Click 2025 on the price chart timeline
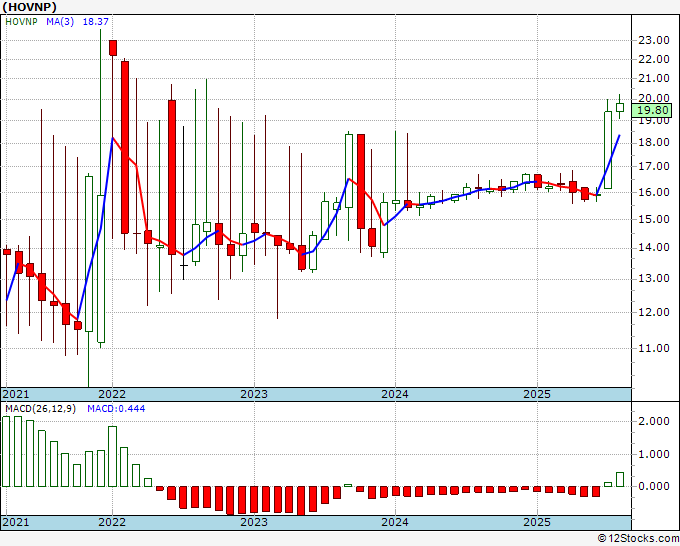680x546 pixels. click(x=537, y=394)
